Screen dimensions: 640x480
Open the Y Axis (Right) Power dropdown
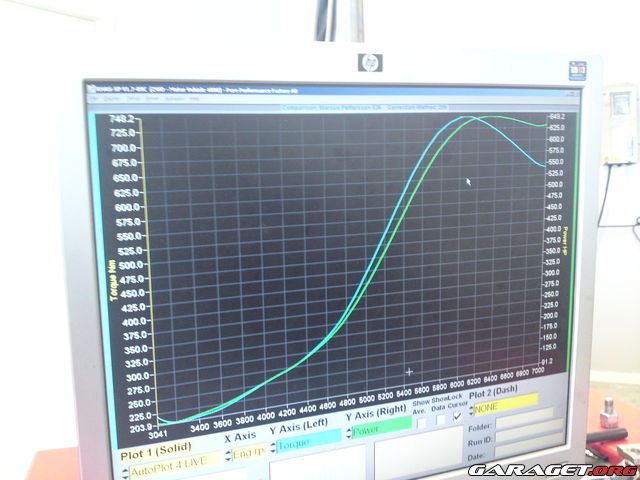pos(380,432)
